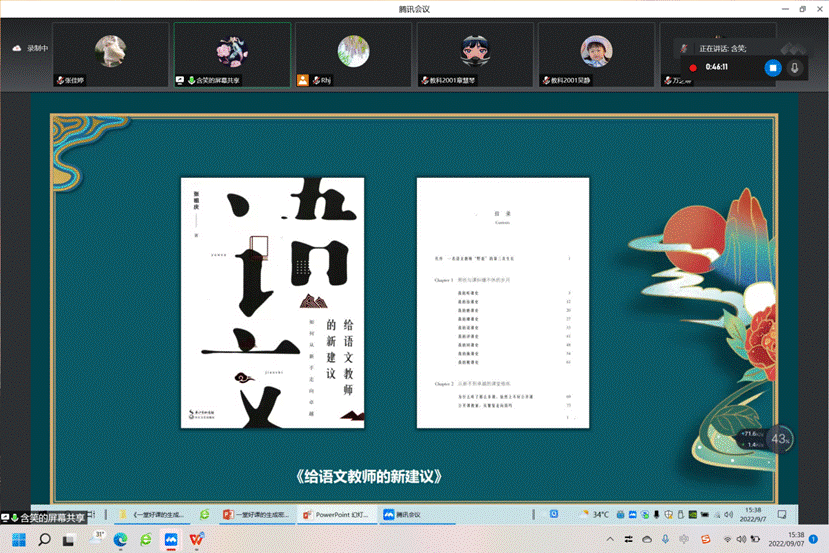Image resolution: width=829 pixels, height=553 pixels.
Task: Open Task View on the taskbar
Action: (69, 539)
